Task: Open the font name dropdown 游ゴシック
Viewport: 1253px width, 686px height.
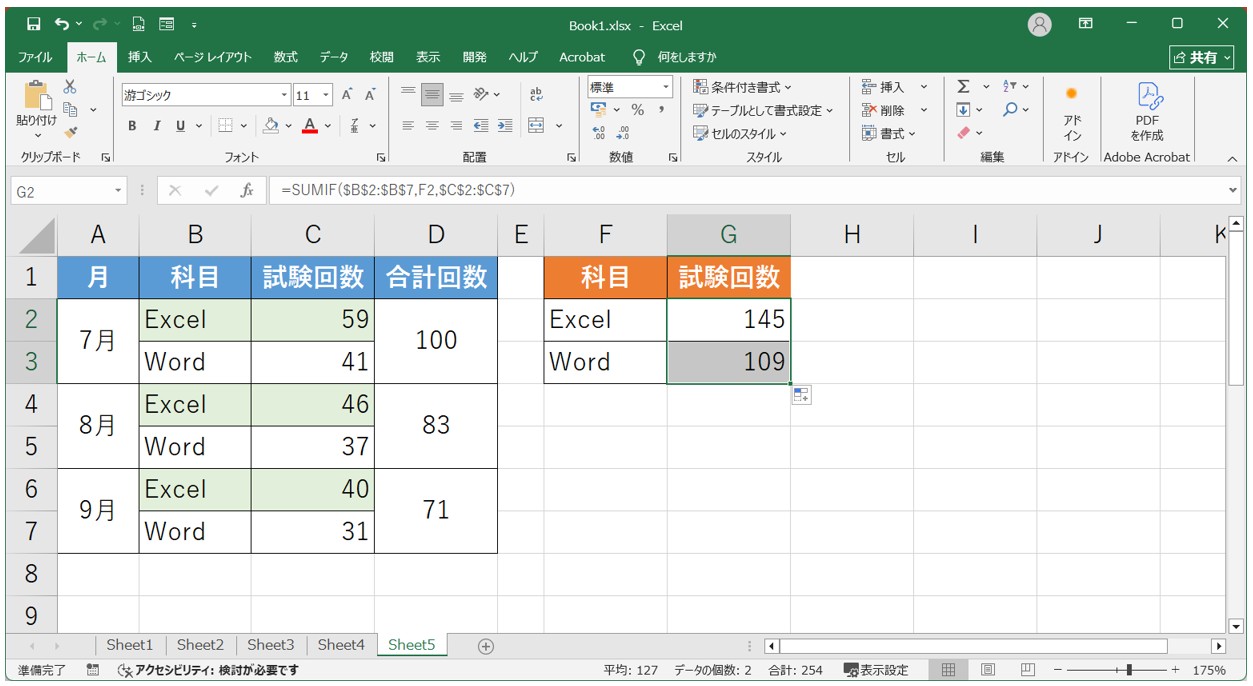Action: click(284, 96)
